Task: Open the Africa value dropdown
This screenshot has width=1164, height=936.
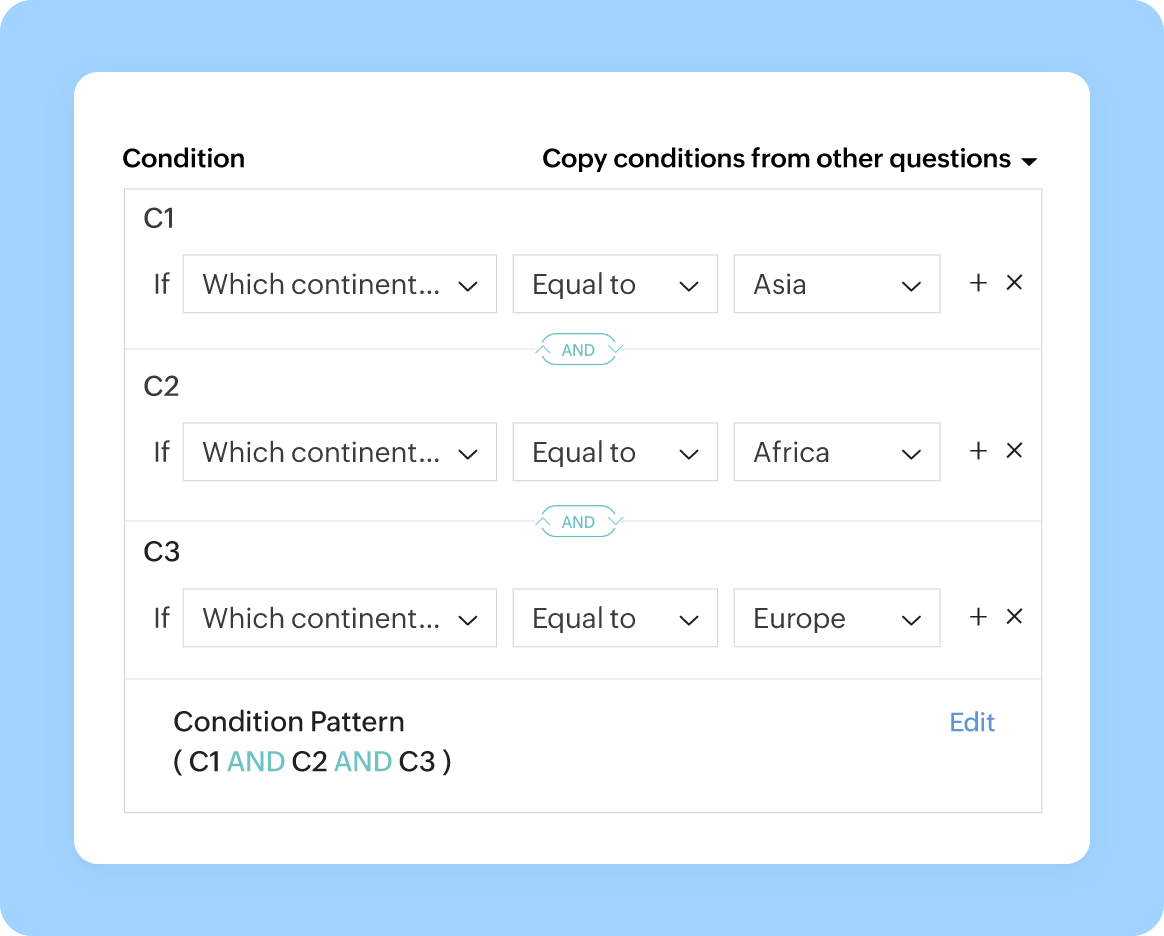Action: (836, 452)
